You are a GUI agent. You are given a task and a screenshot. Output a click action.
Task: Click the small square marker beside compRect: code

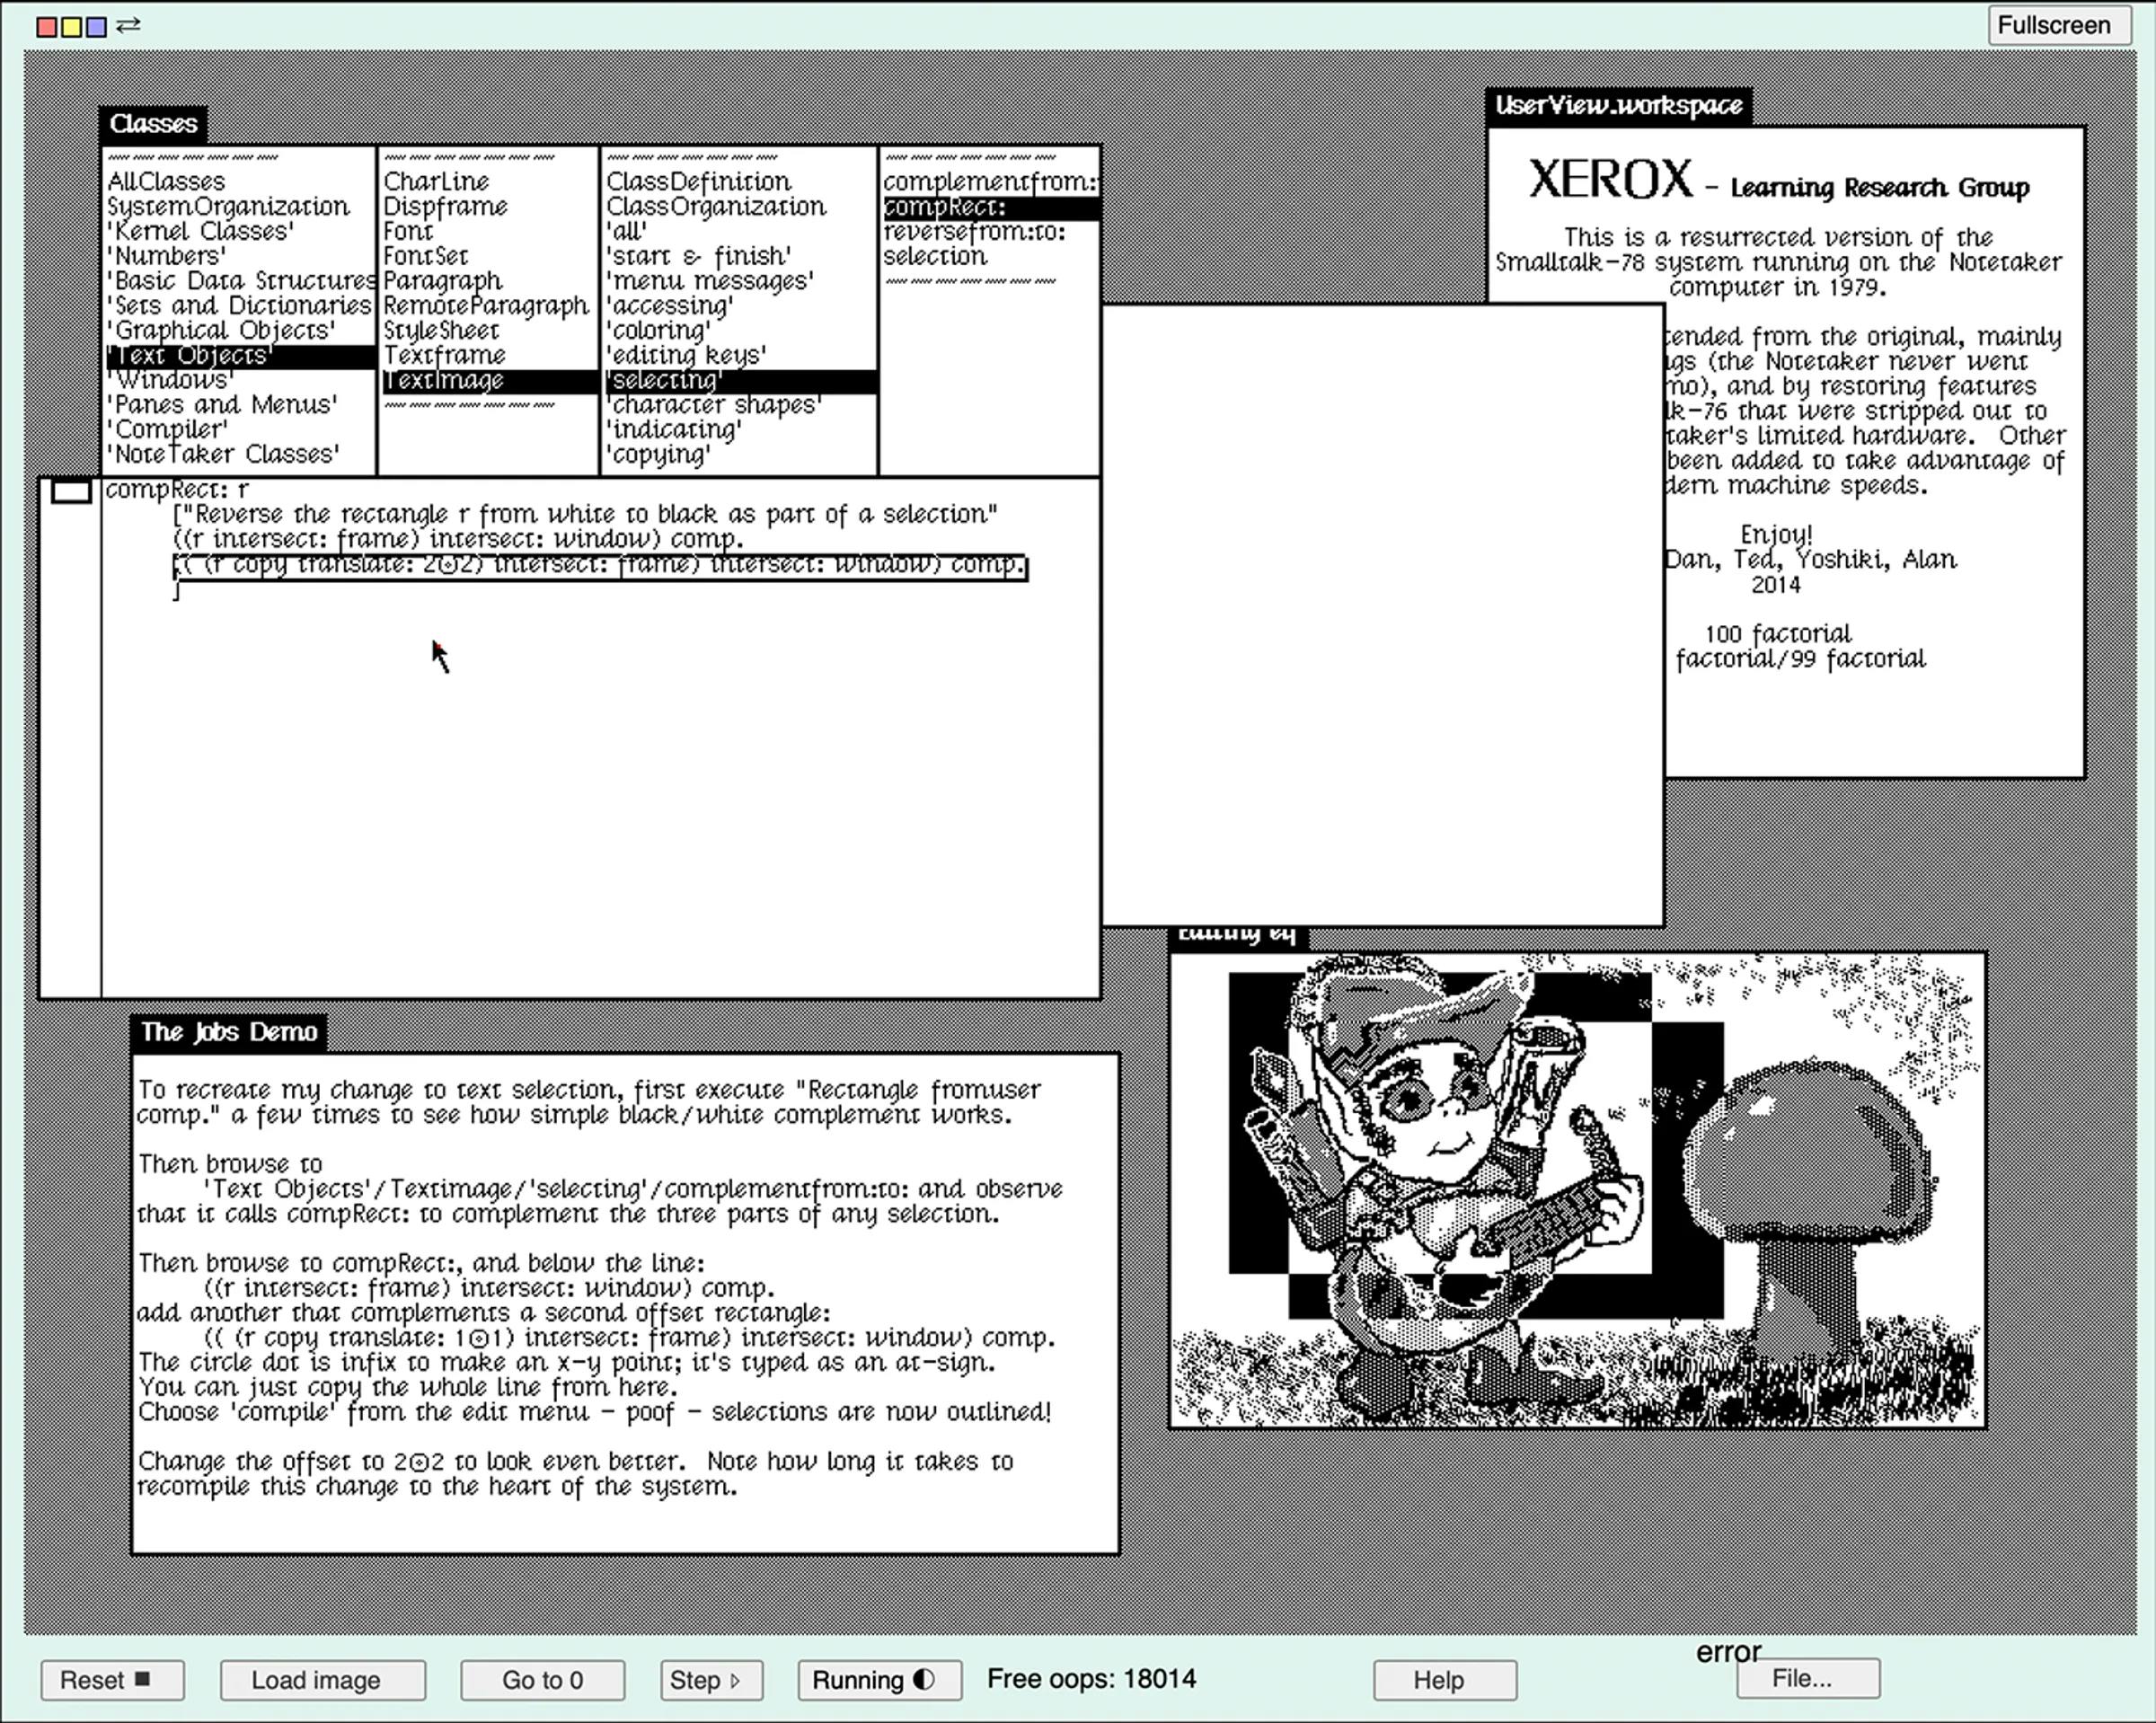point(71,491)
